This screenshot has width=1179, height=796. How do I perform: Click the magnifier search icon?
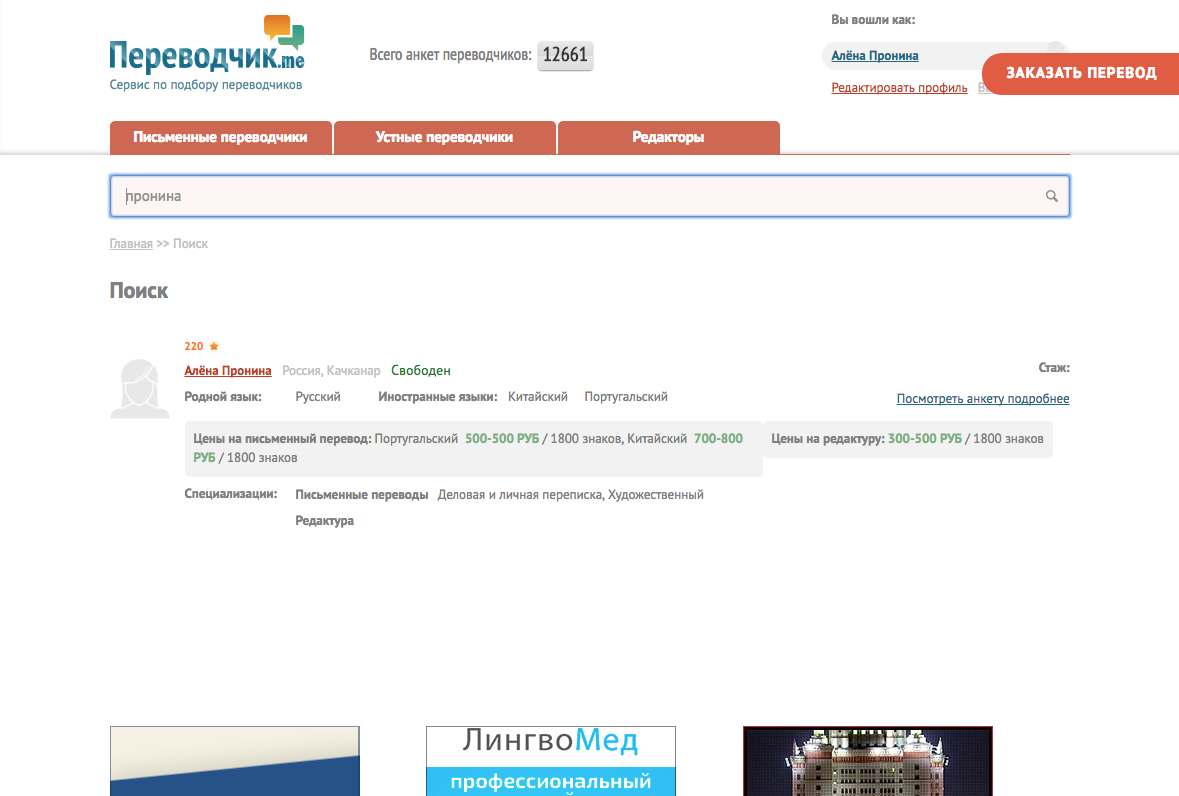point(1052,196)
